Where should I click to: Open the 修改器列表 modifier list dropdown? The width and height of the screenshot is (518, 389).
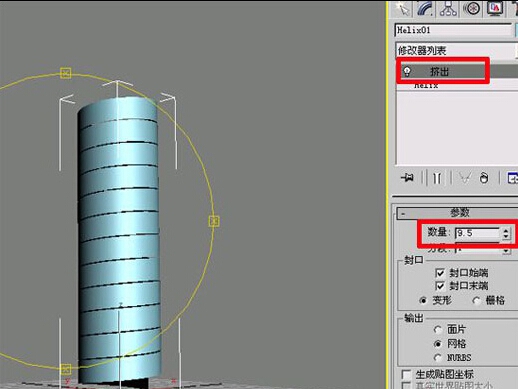(456, 51)
